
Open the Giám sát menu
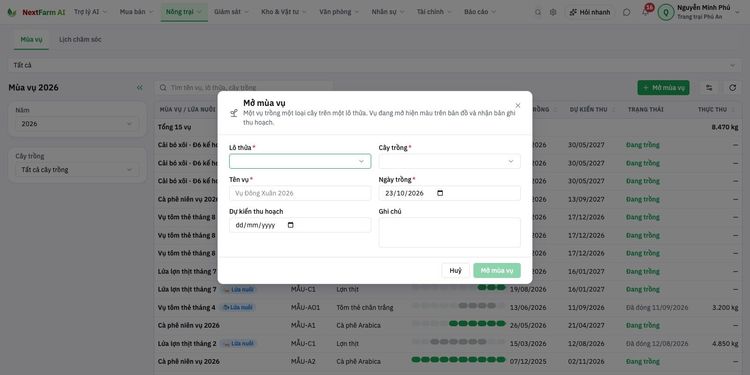(232, 12)
